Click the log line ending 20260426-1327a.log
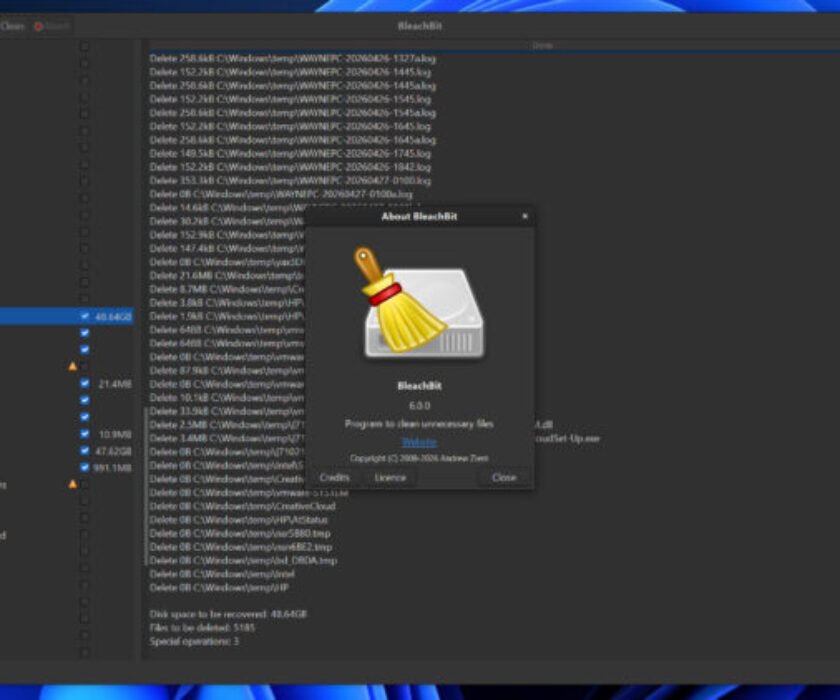The image size is (840, 700). [x=292, y=58]
